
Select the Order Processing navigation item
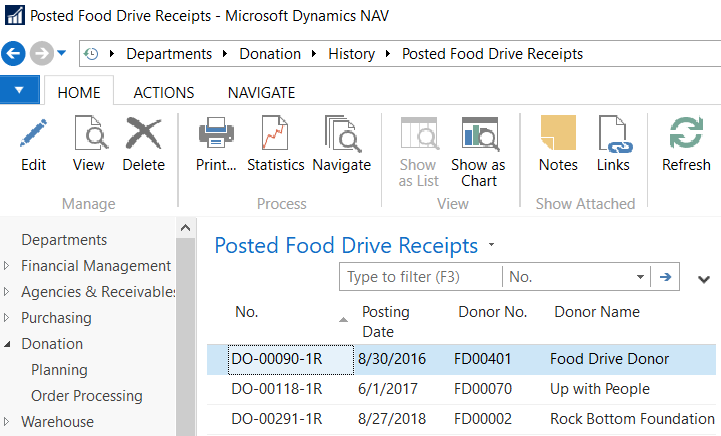90,396
